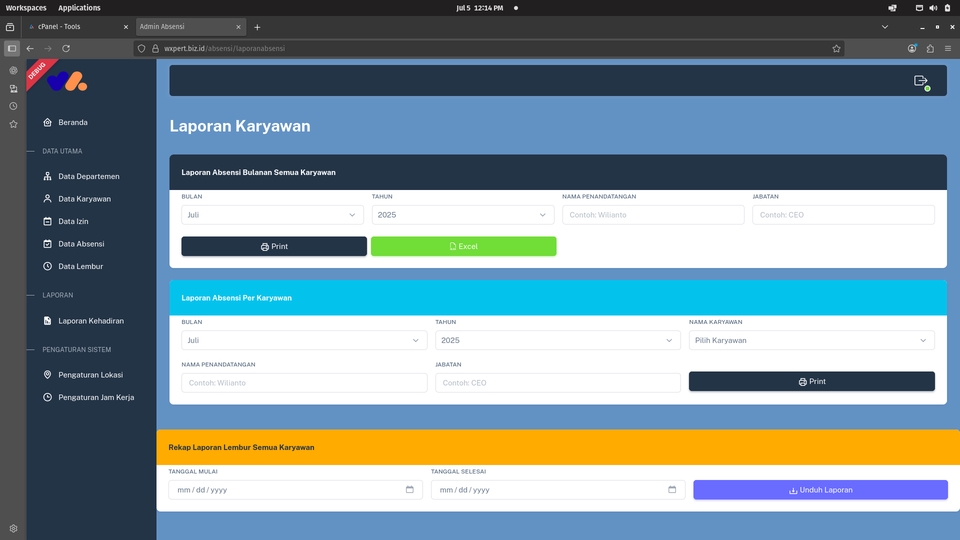
Task: Open recent browsing tab-history icon
Action: pos(10,27)
